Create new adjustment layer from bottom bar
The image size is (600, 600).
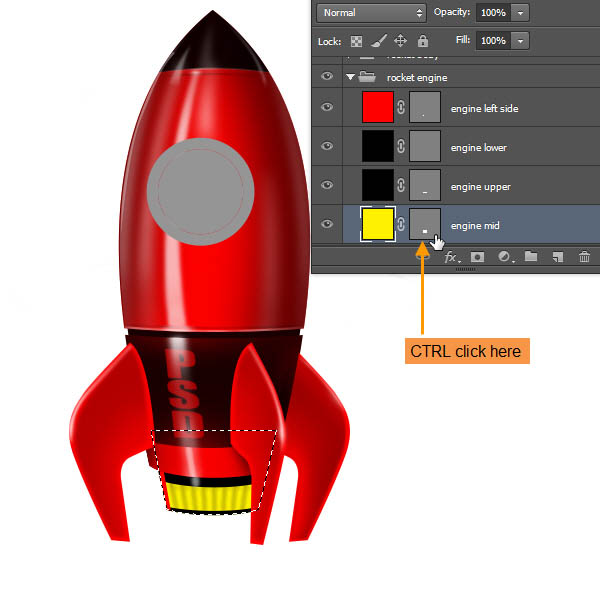505,257
